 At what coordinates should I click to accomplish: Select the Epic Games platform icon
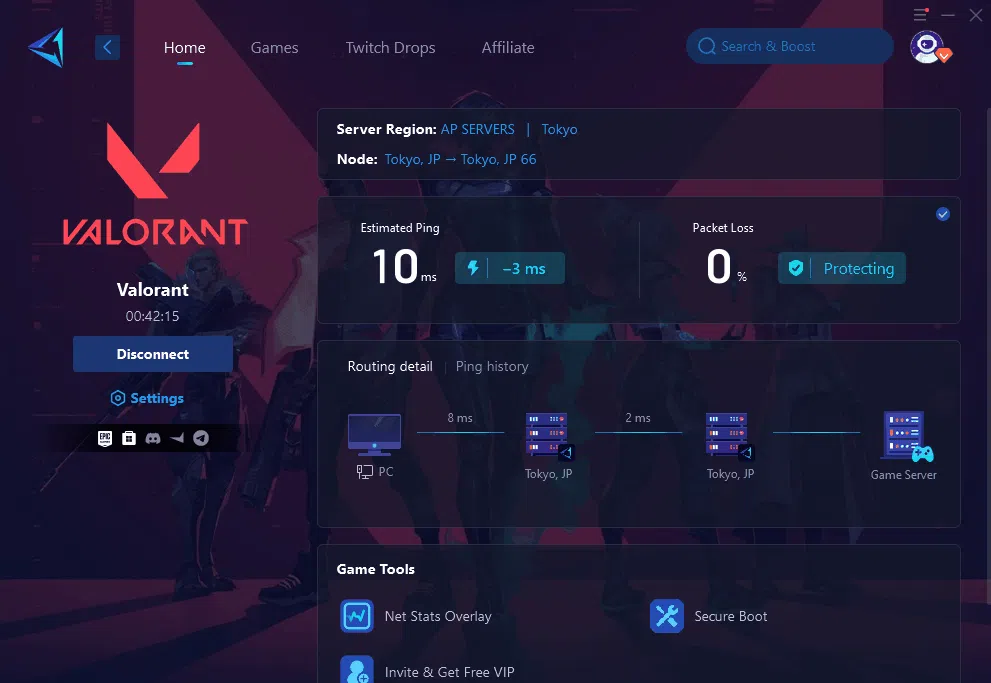(x=105, y=438)
